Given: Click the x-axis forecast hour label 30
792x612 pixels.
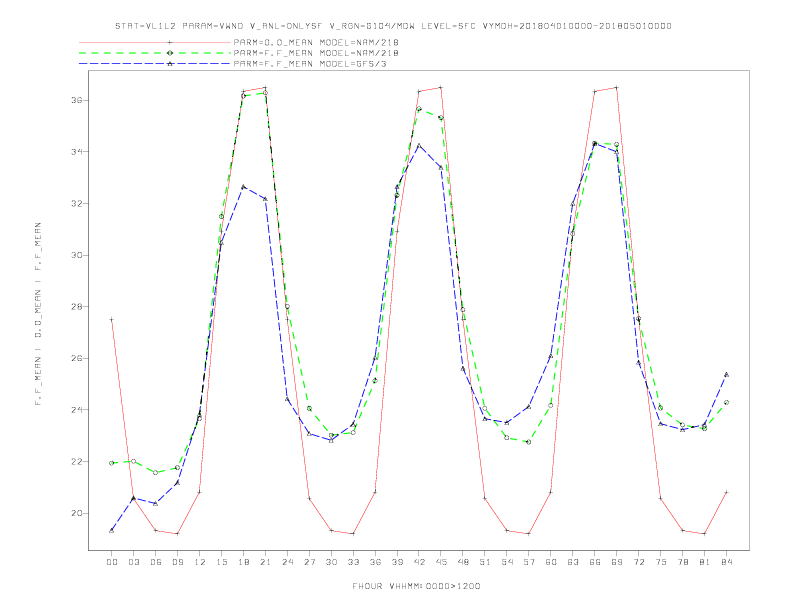Looking at the screenshot, I should [x=331, y=562].
